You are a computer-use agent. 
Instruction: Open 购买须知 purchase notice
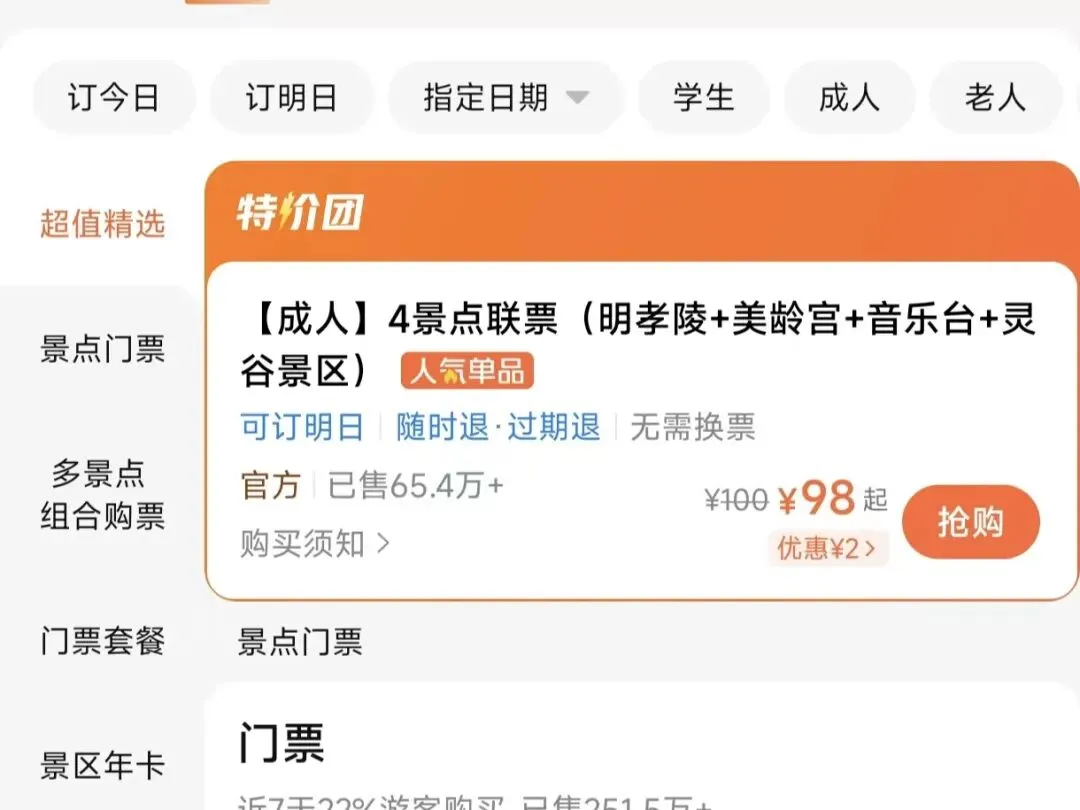[x=315, y=543]
